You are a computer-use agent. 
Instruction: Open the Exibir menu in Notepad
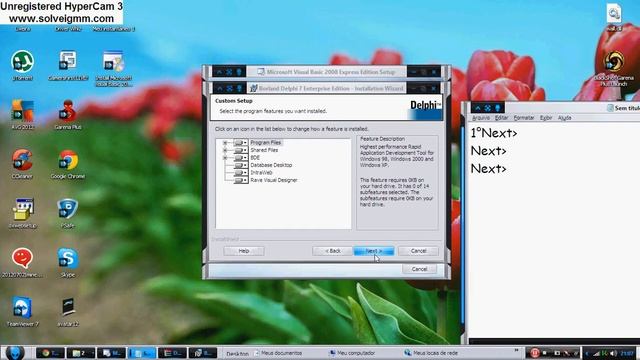[546, 118]
